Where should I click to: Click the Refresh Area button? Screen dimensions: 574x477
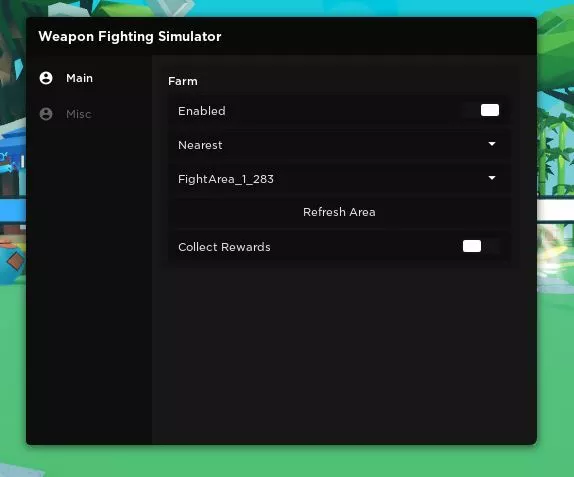[339, 212]
